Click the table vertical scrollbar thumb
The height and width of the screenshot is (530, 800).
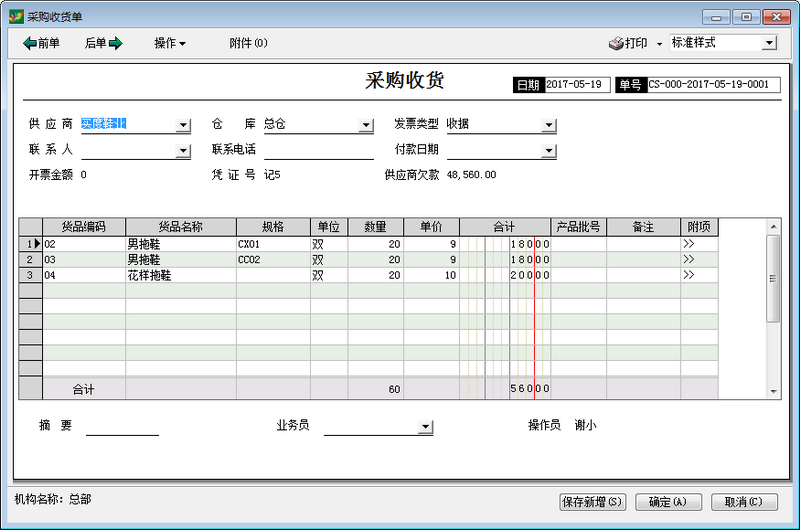[x=773, y=279]
